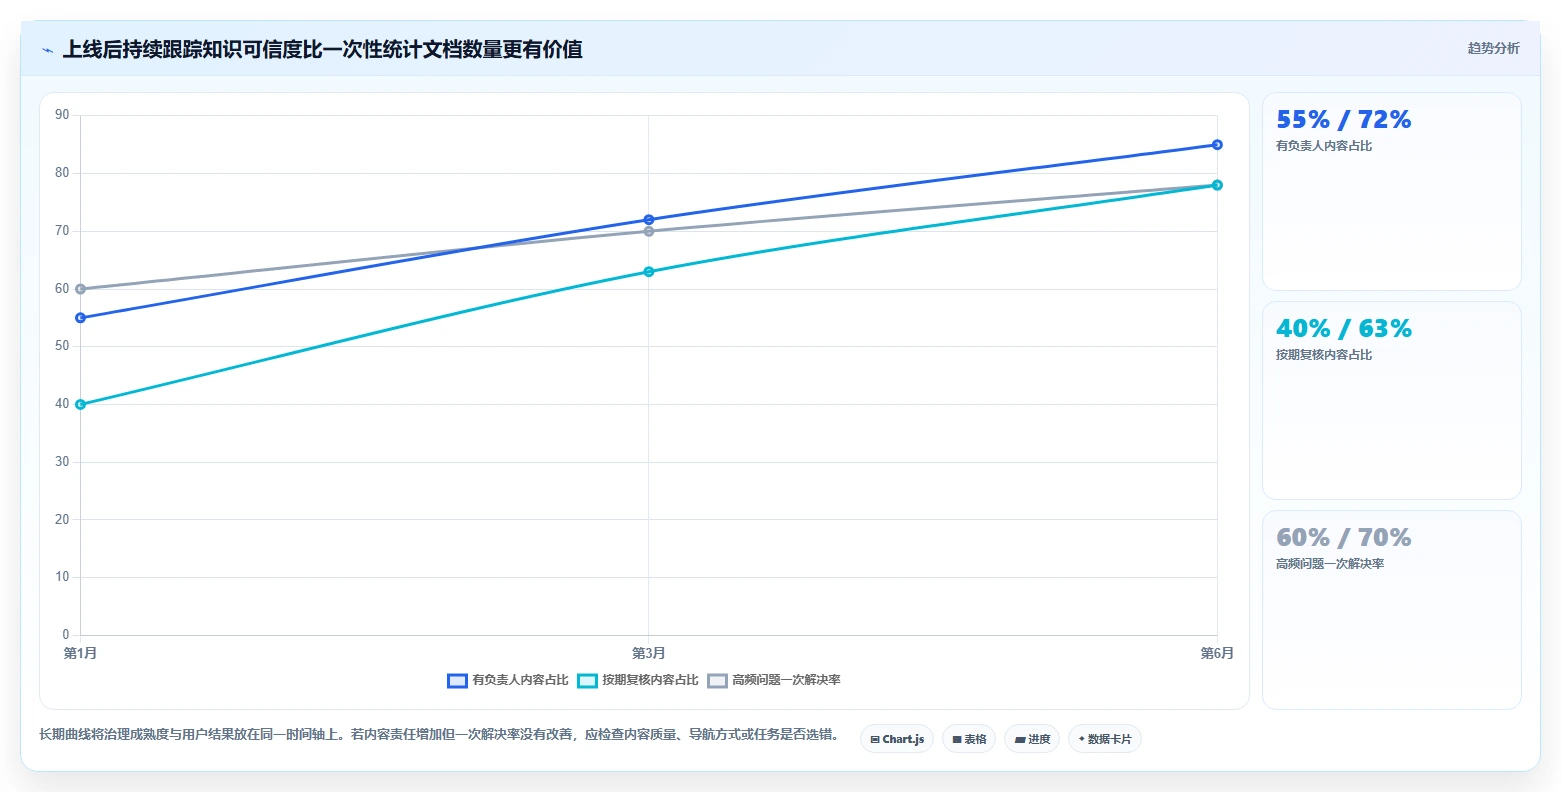The image size is (1561, 792).
Task: Click the cyan data point at 第3月 (63)
Action: click(649, 272)
